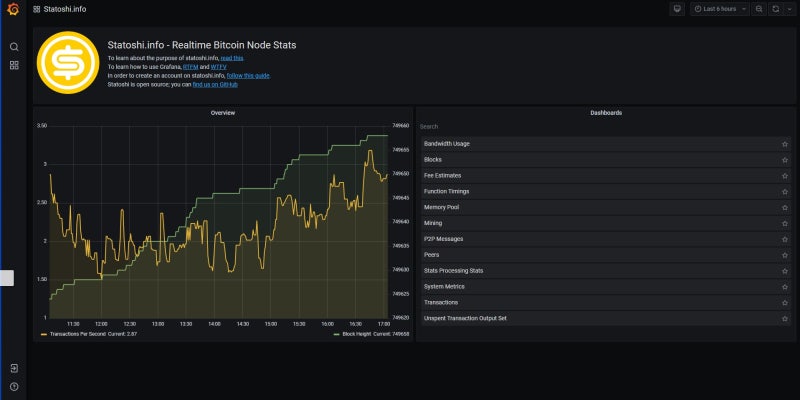Open refresh interval dropdown arrow
The height and width of the screenshot is (400, 800).
coord(788,9)
